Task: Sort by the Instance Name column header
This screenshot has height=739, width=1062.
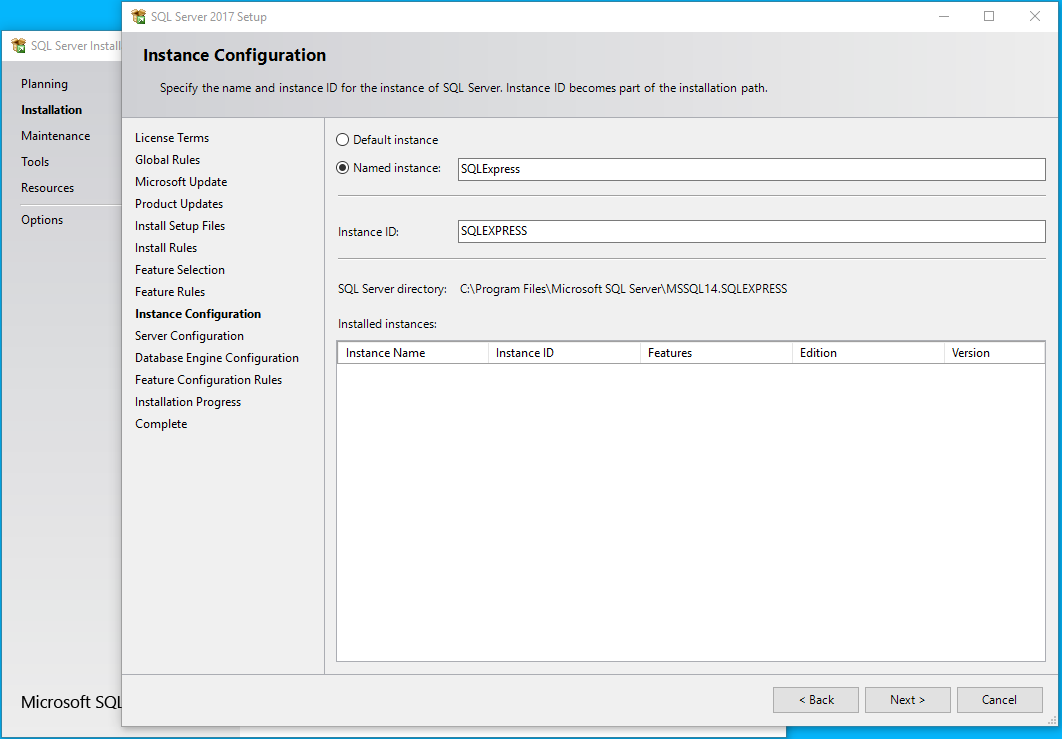Action: tap(413, 353)
